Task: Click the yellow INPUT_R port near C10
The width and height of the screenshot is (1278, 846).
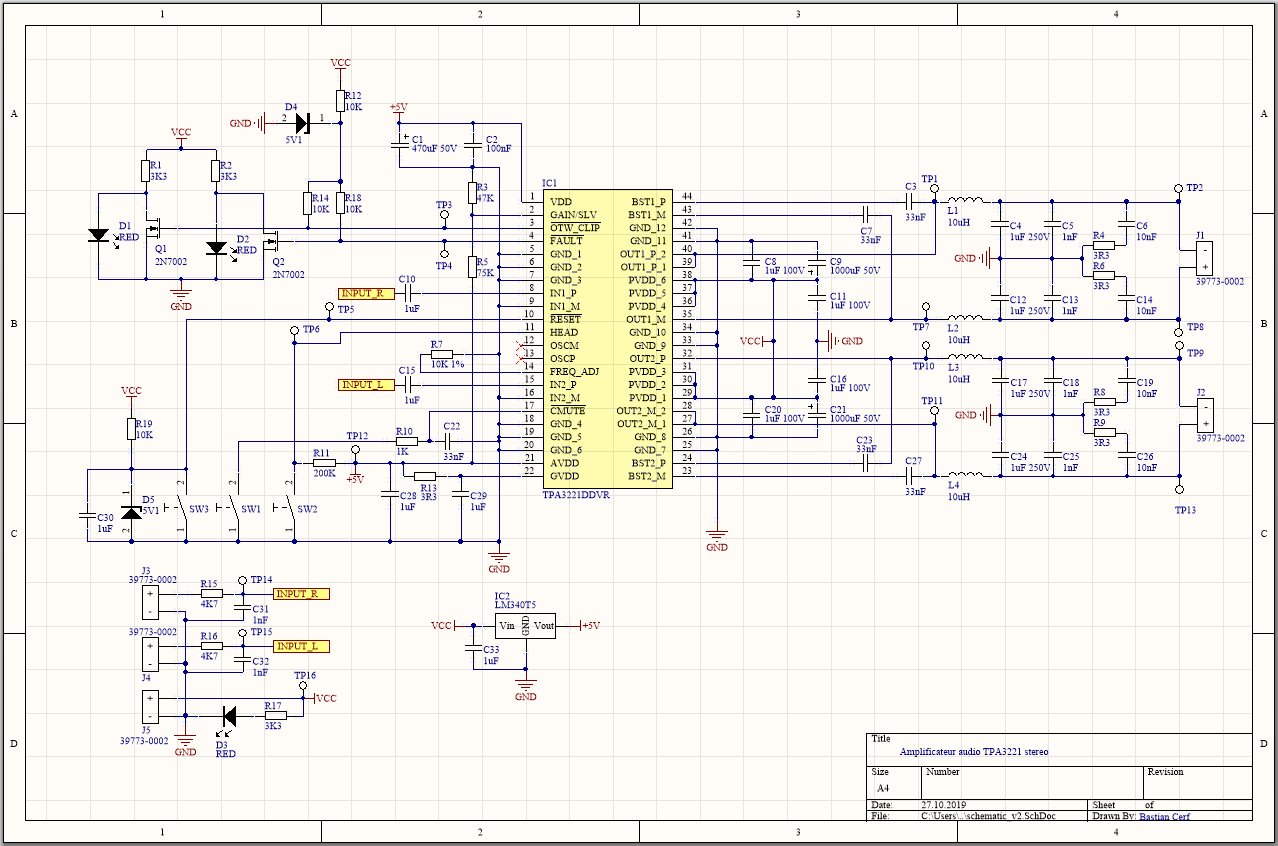Action: coord(363,294)
